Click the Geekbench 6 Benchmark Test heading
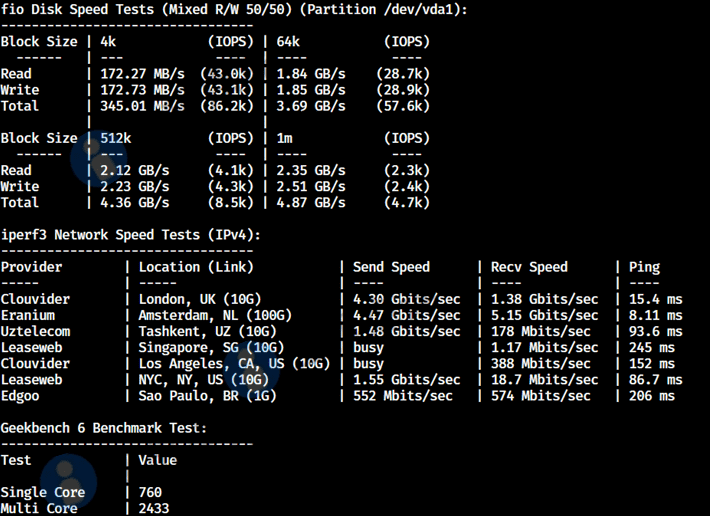Image resolution: width=710 pixels, height=516 pixels. 104,428
